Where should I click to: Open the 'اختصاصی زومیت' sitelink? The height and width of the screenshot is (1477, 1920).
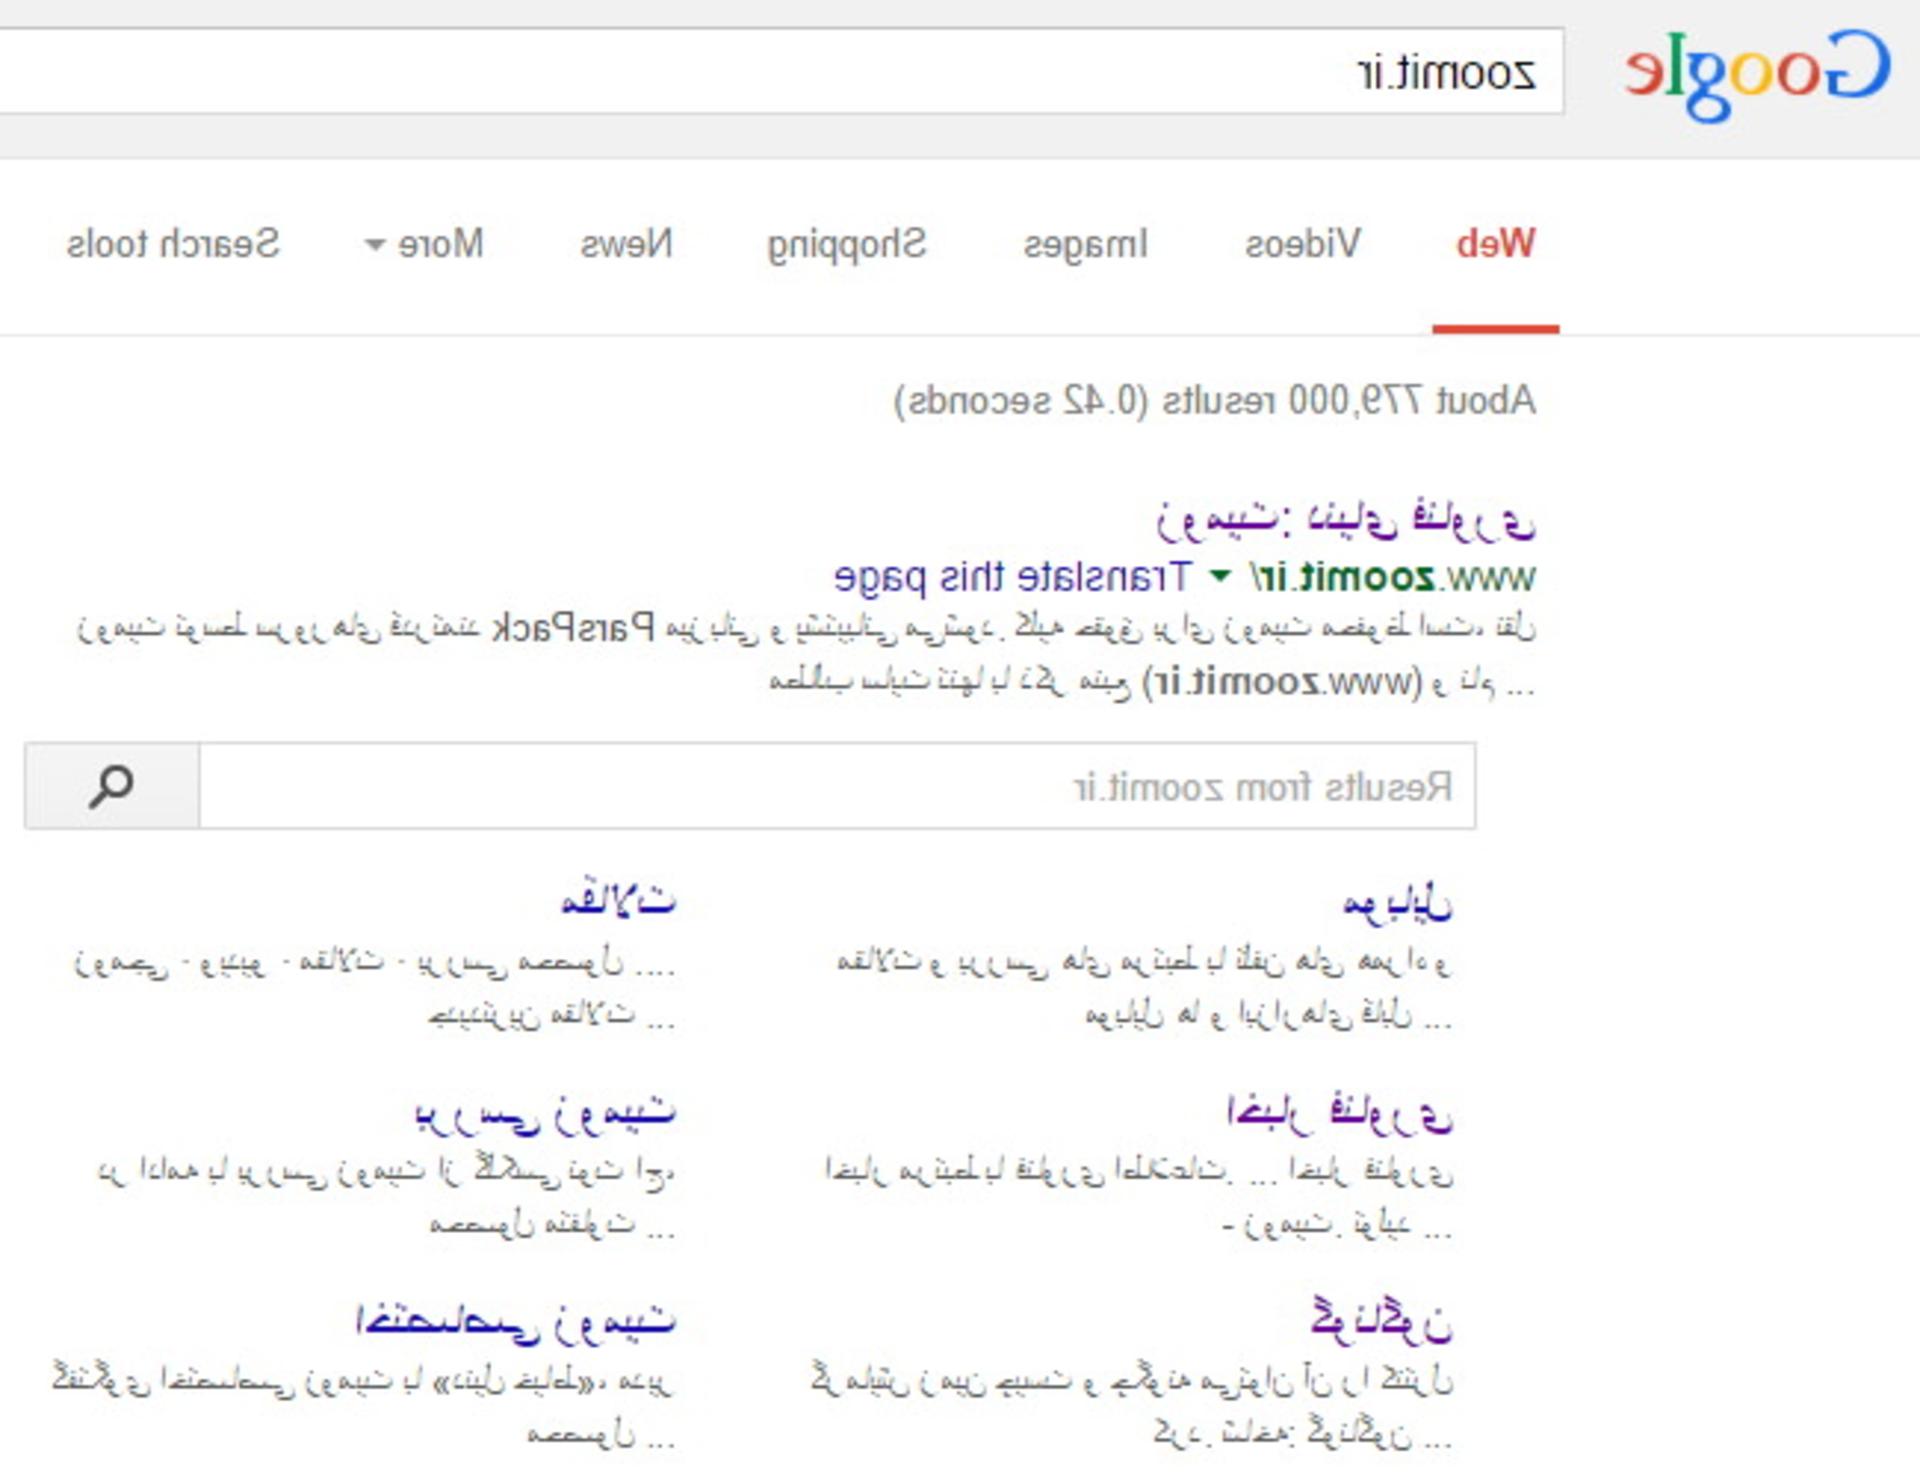point(516,1322)
